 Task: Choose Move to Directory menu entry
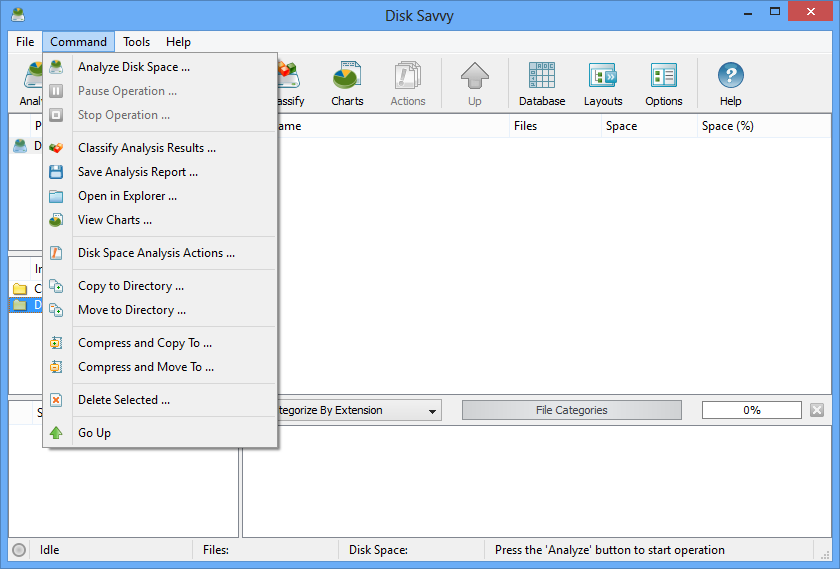(x=160, y=310)
